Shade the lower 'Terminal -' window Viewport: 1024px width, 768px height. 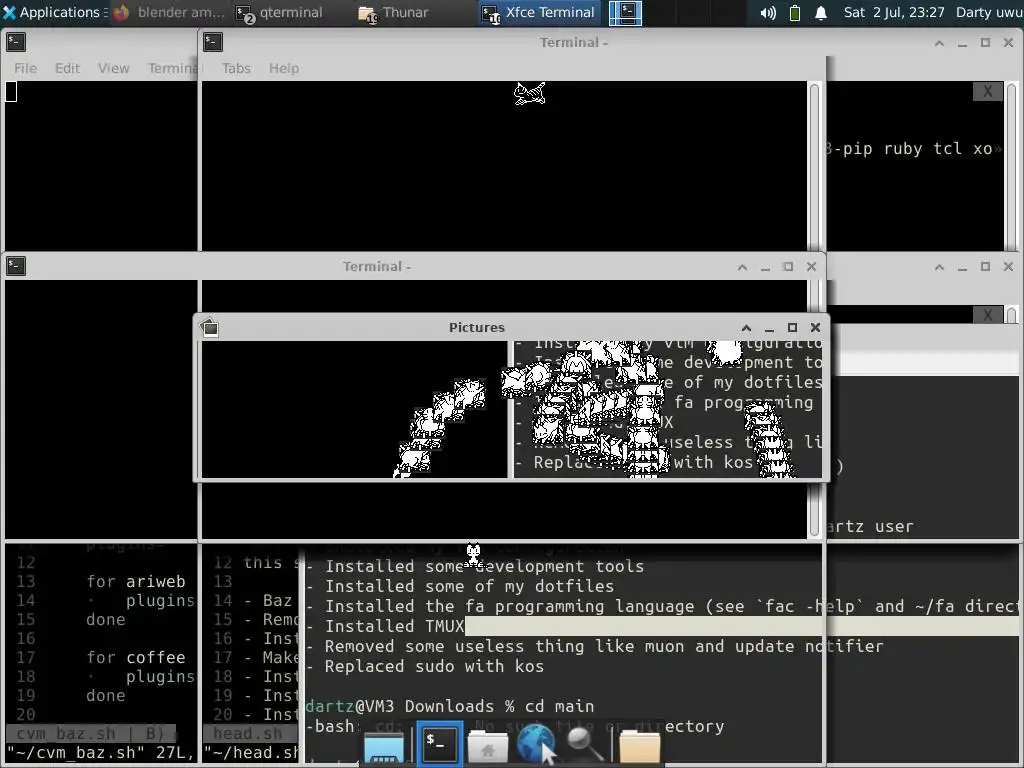coord(743,266)
